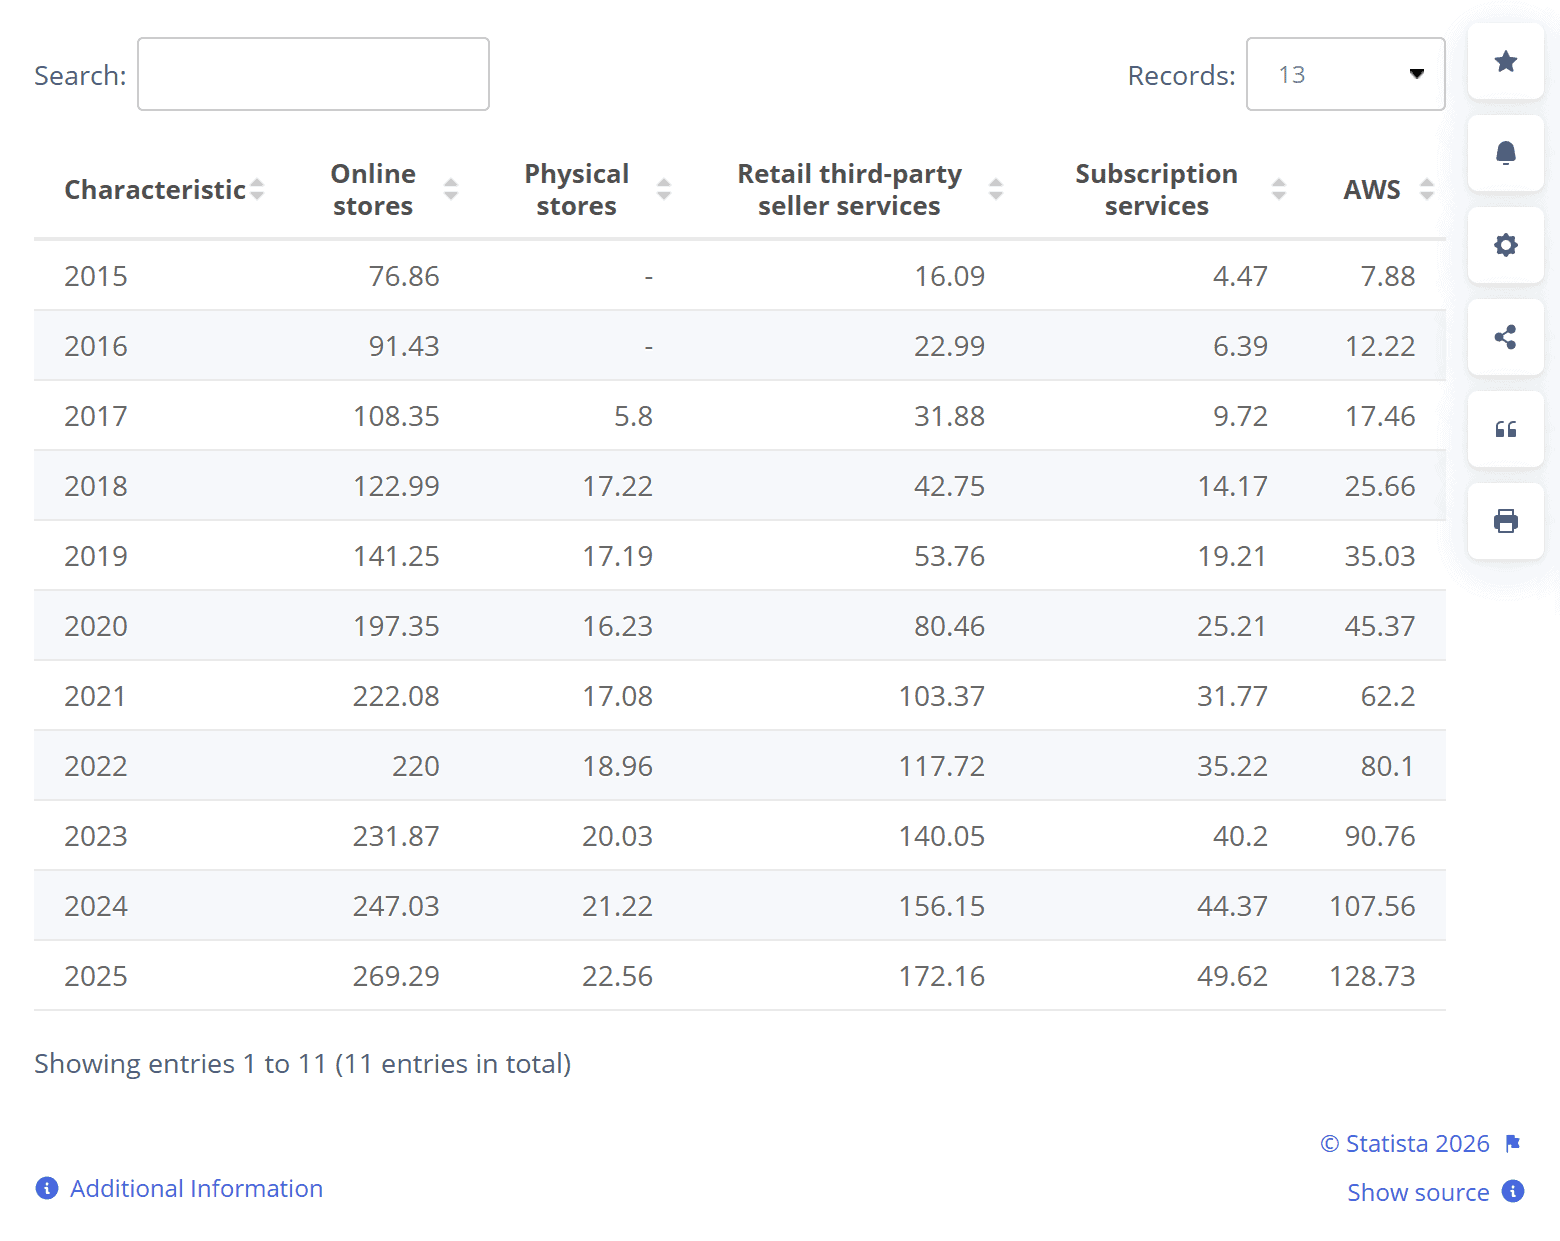This screenshot has height=1241, width=1560.
Task: Sort by Online stores column arrows
Action: pos(451,189)
